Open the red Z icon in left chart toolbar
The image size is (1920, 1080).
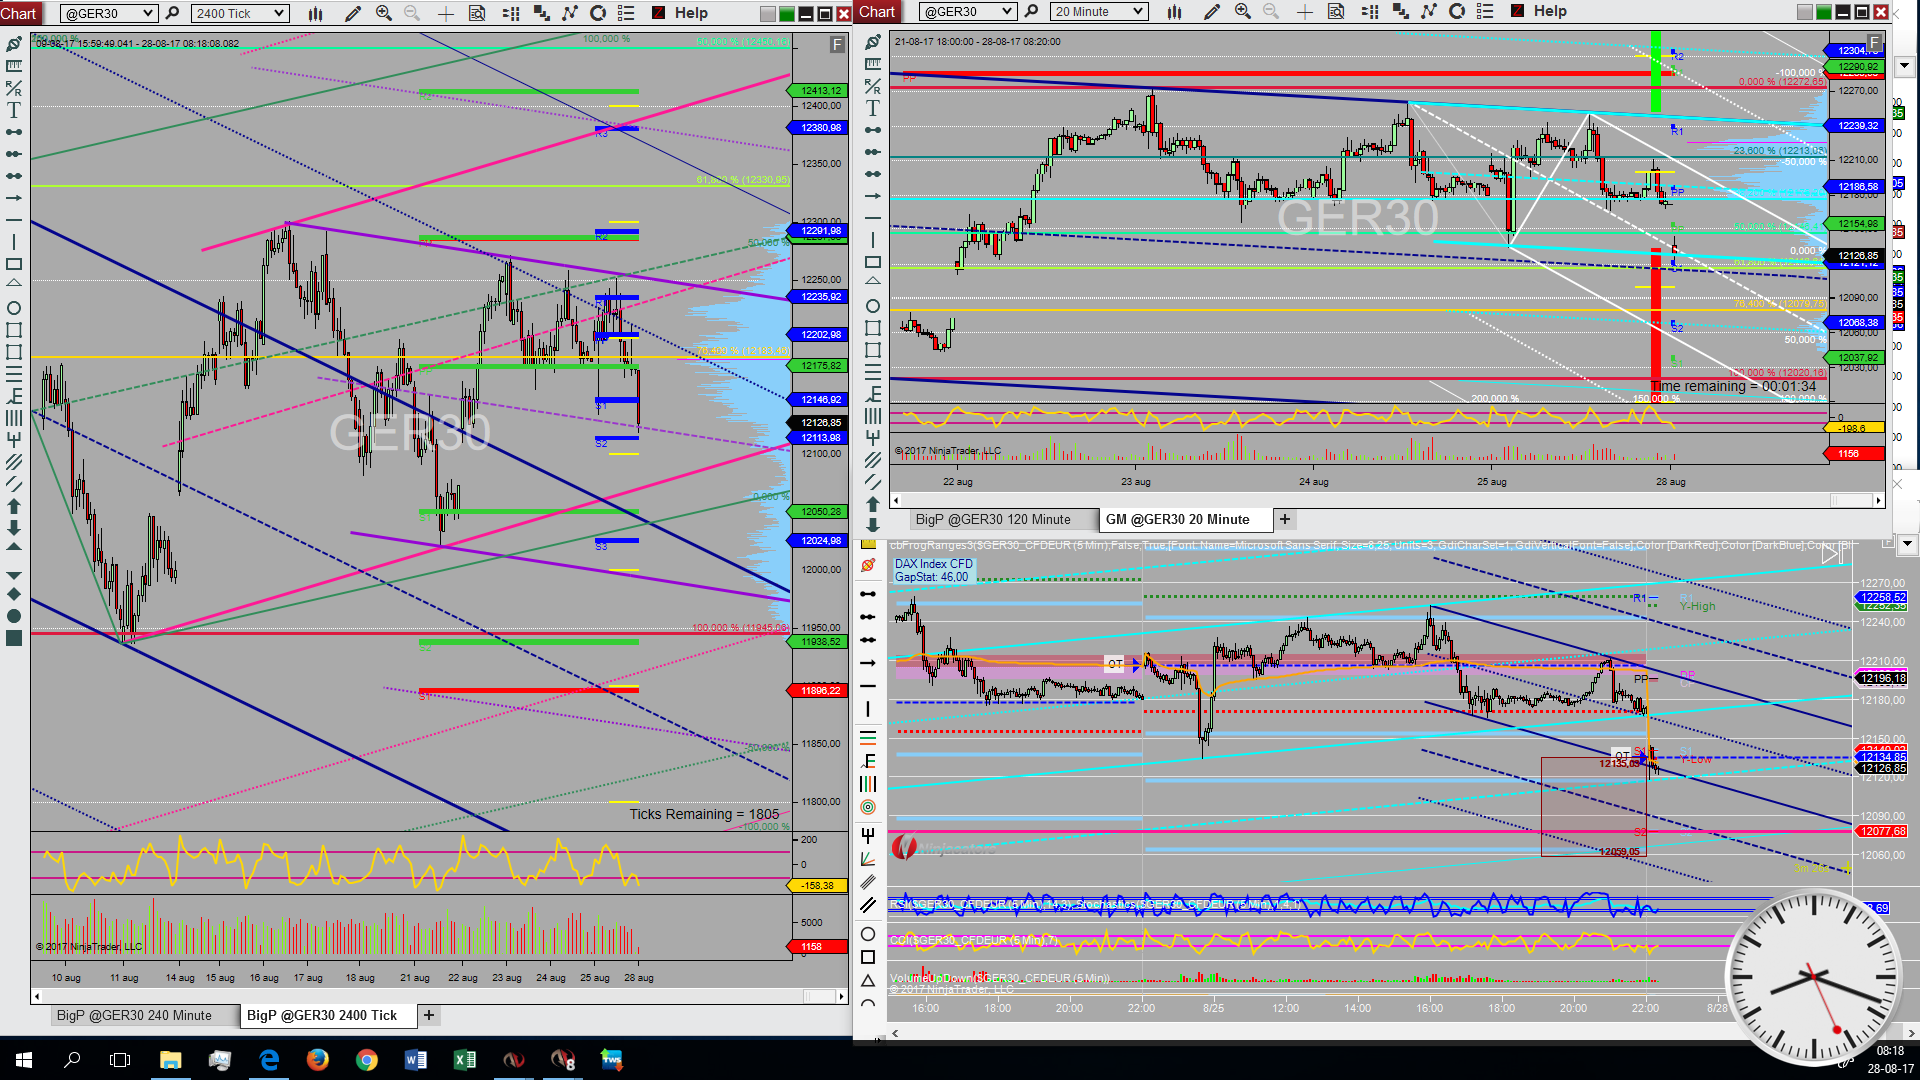(x=659, y=13)
